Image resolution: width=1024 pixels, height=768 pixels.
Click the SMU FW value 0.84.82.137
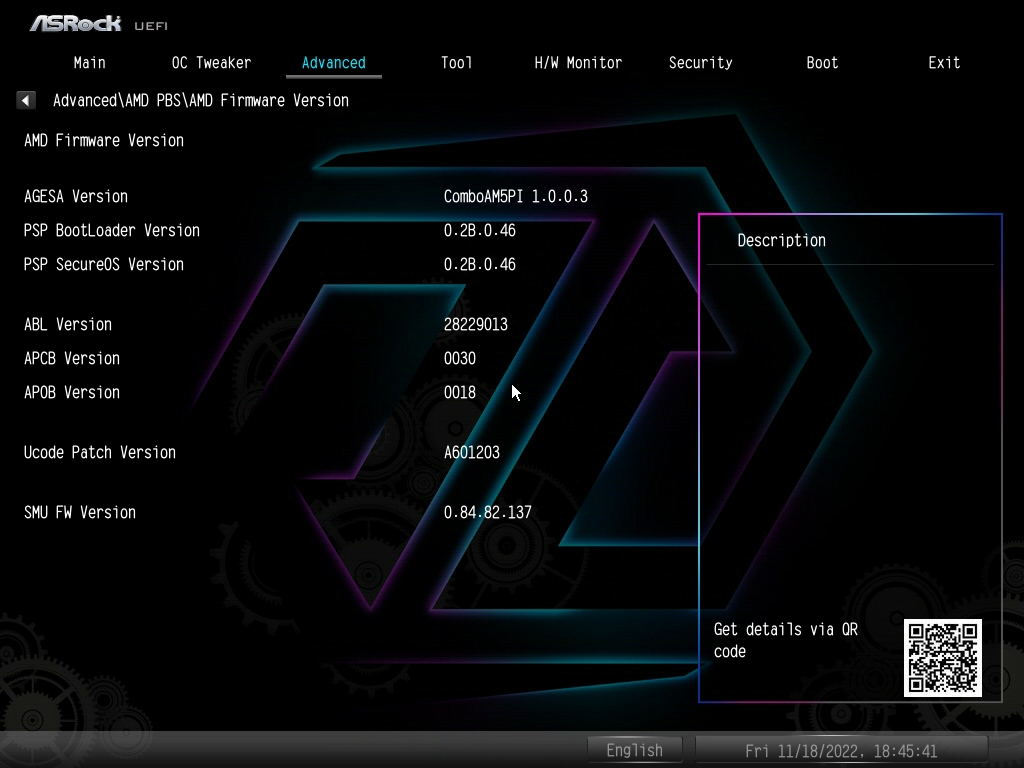click(488, 513)
